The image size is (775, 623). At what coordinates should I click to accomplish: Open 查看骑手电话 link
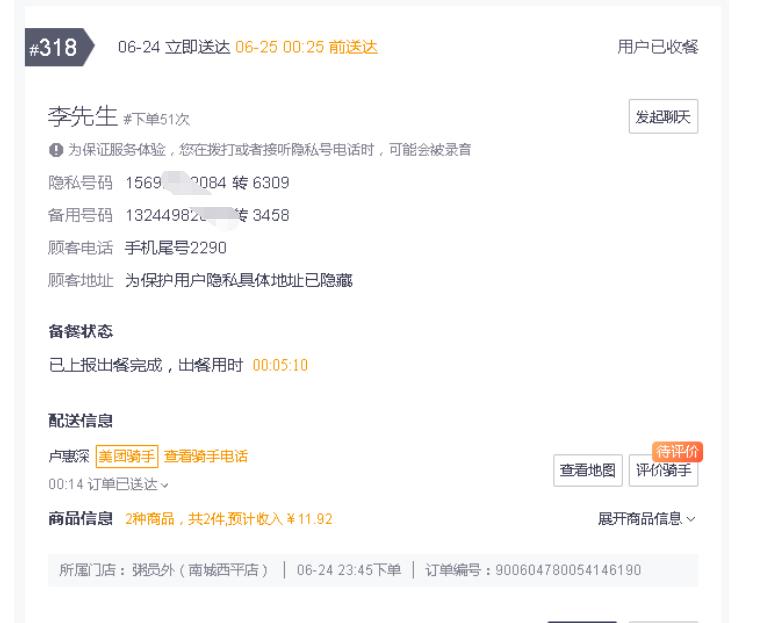206,456
